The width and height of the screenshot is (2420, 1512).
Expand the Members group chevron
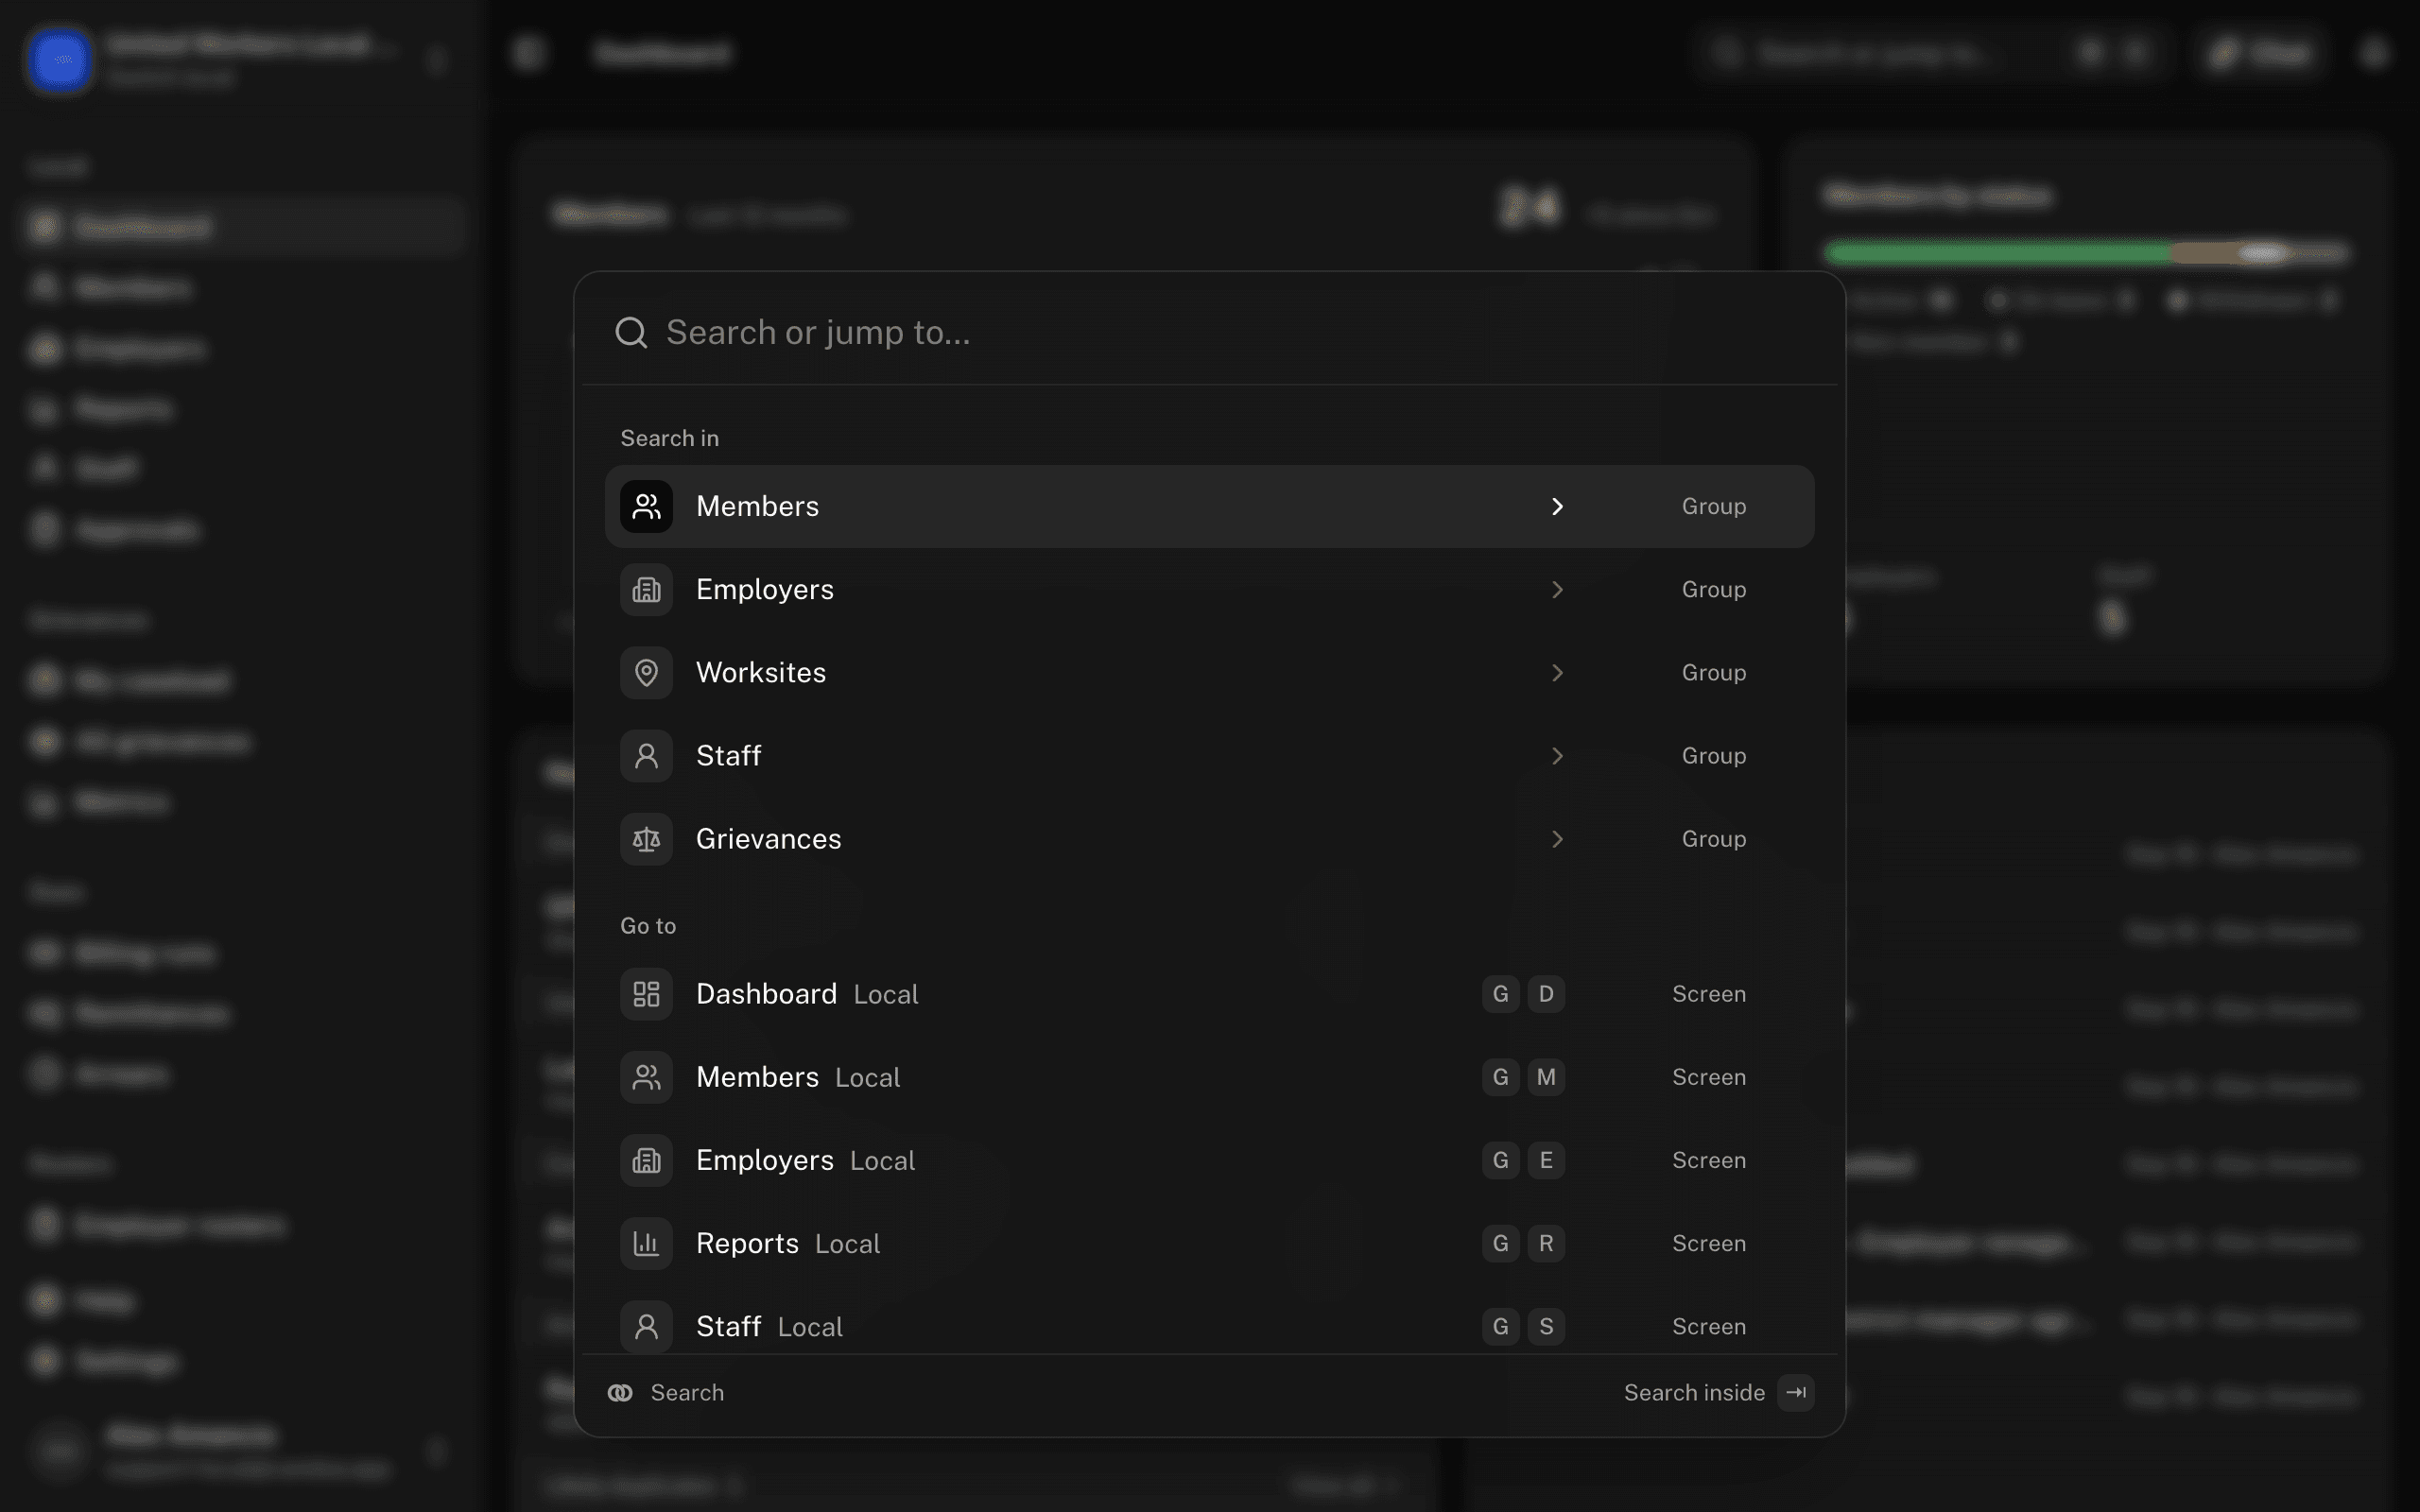(1557, 506)
